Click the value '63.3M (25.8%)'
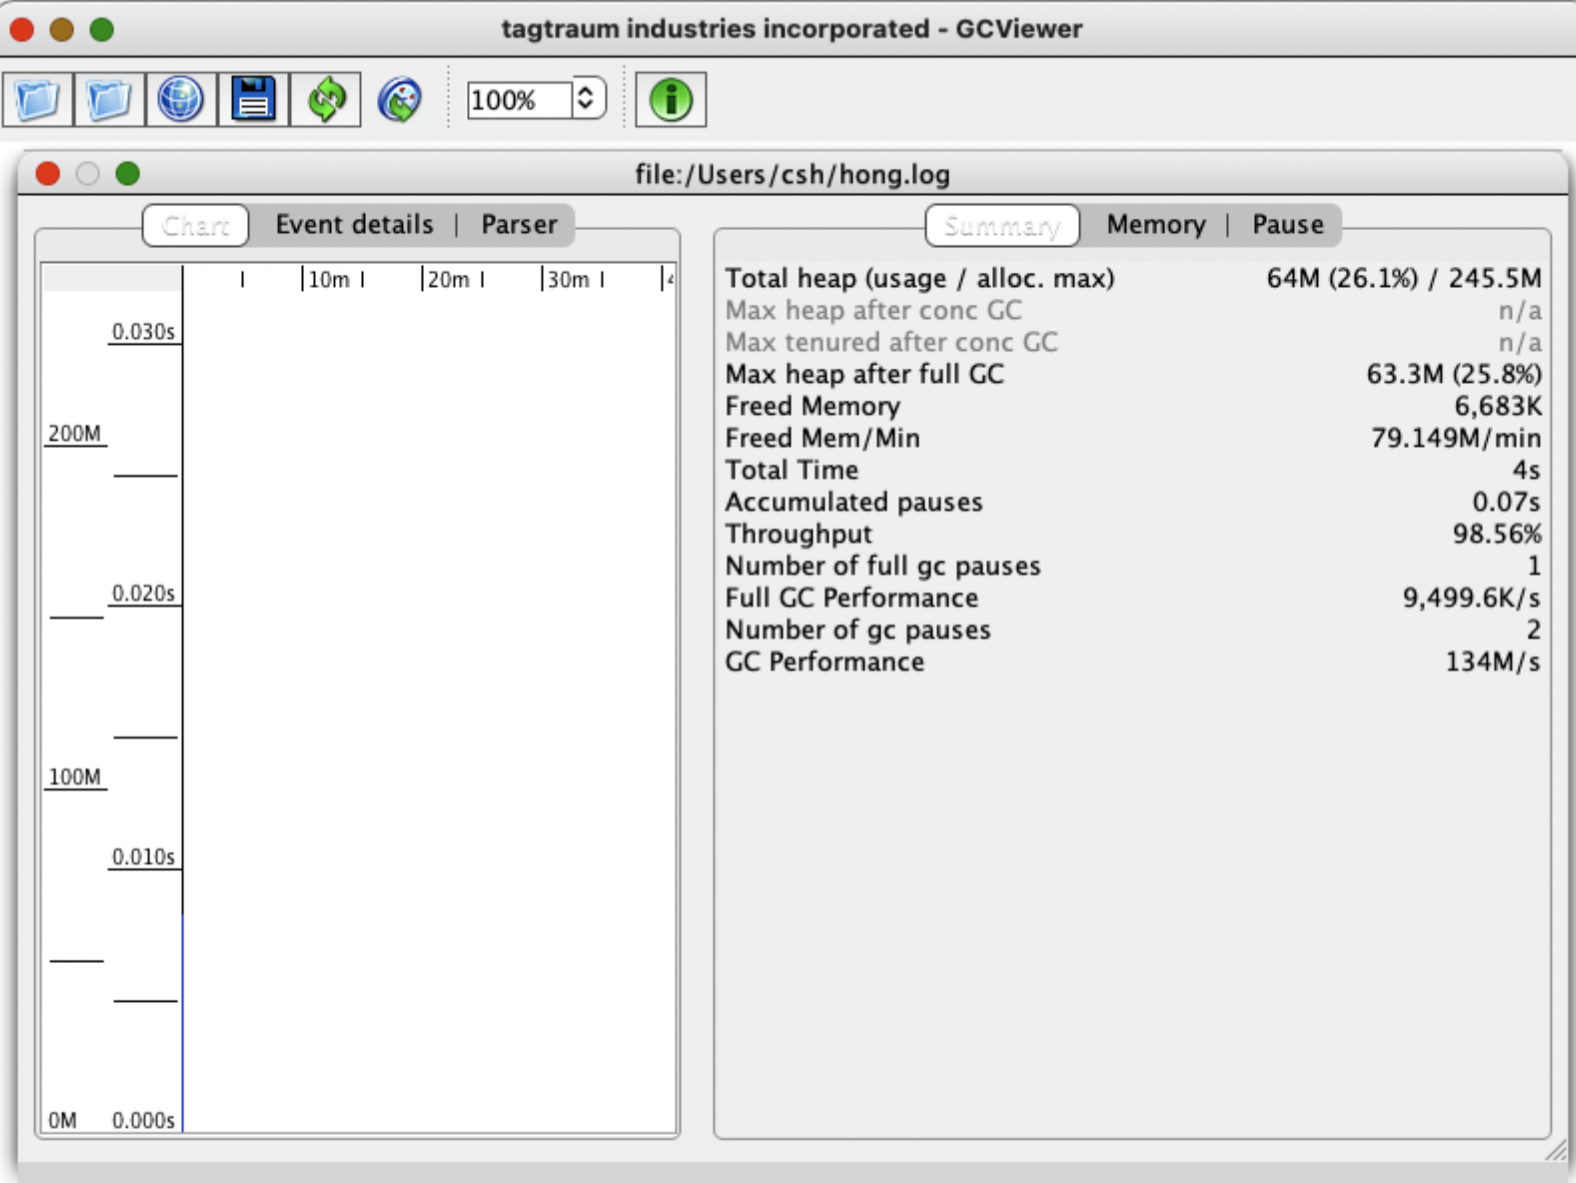The height and width of the screenshot is (1183, 1576). pyautogui.click(x=1454, y=374)
